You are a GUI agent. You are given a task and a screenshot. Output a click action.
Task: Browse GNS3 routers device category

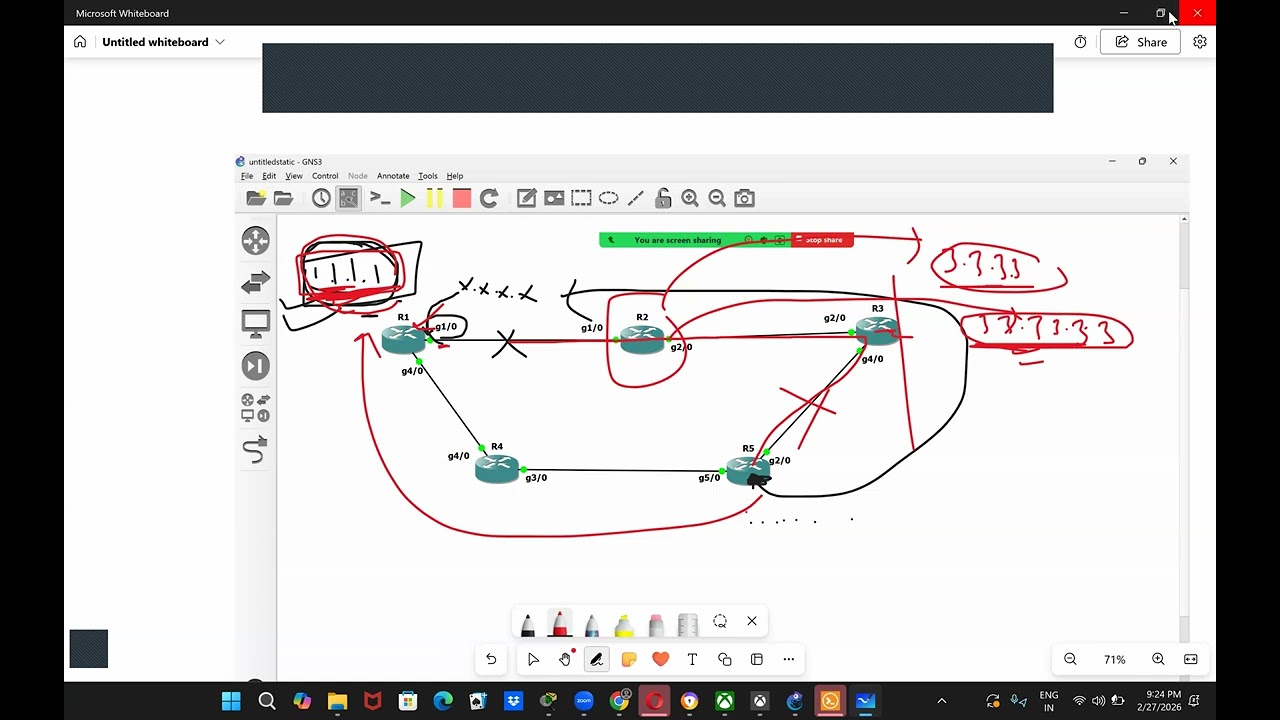tap(256, 240)
